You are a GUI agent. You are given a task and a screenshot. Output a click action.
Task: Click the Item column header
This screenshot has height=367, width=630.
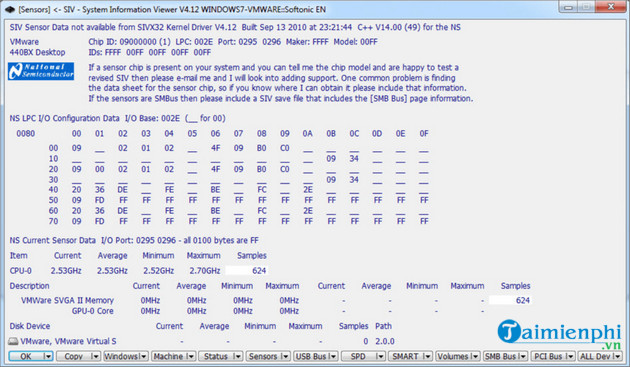point(18,256)
